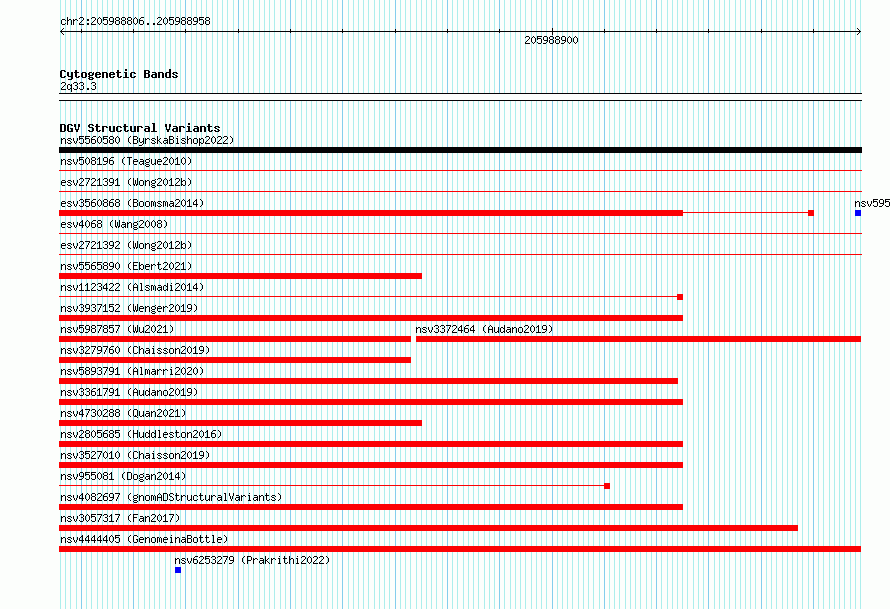Viewport: 890px width, 609px height.
Task: Open esv2721391 (Wong2012b) variant label
Action: click(126, 182)
